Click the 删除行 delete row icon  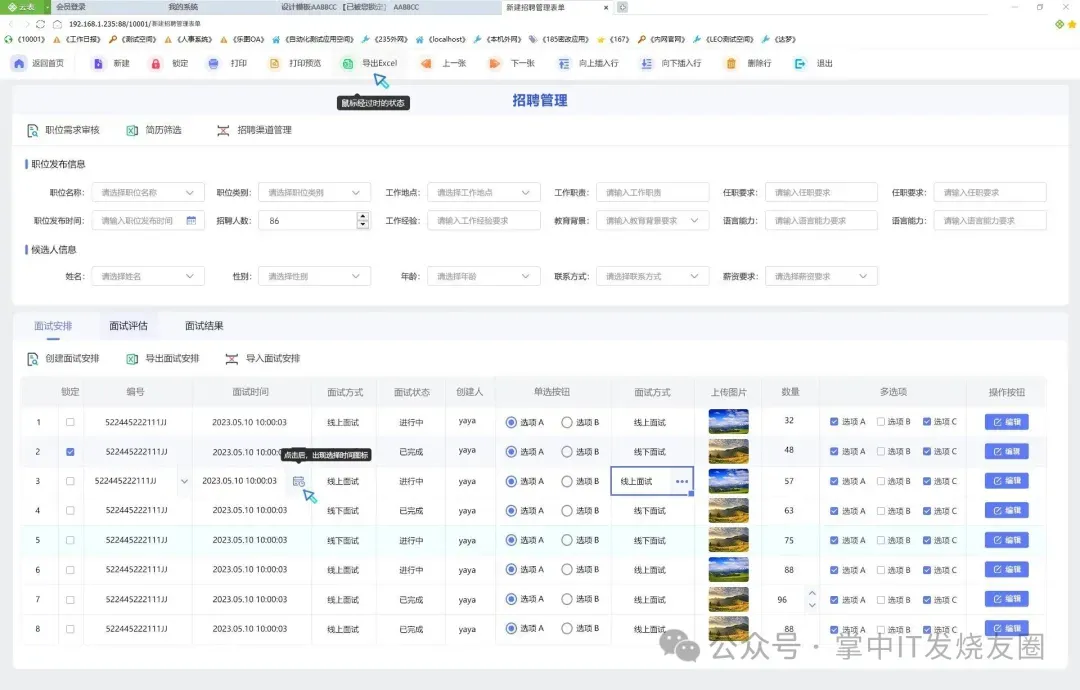pyautogui.click(x=731, y=63)
